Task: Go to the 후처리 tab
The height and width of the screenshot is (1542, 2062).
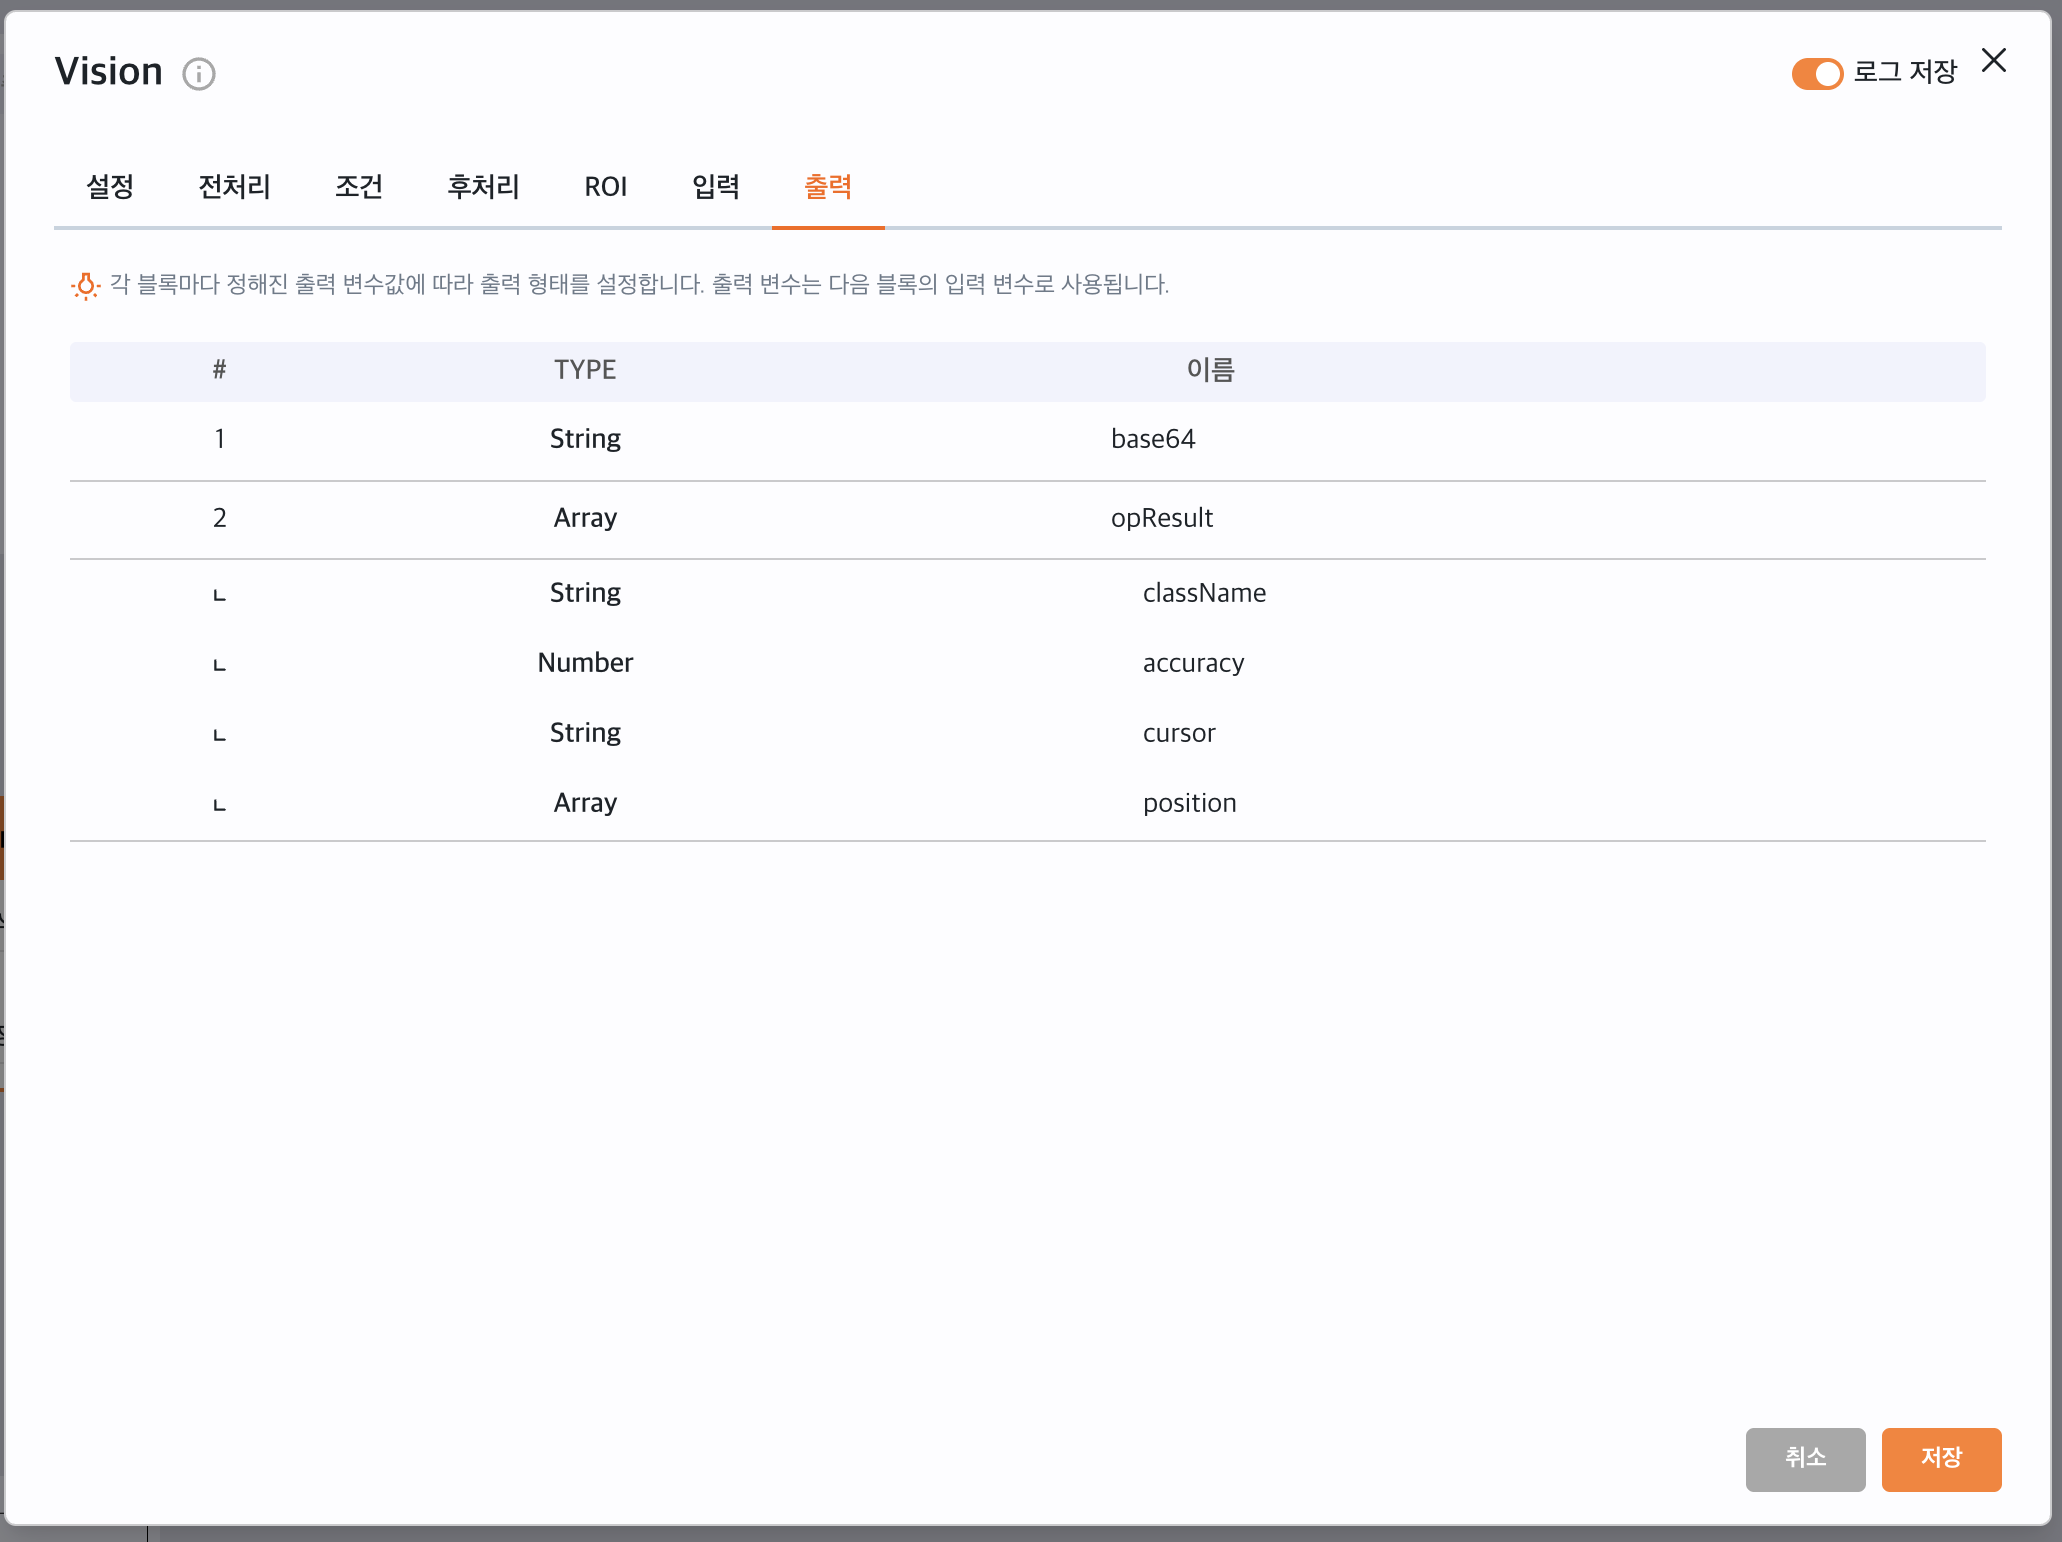Action: (483, 187)
